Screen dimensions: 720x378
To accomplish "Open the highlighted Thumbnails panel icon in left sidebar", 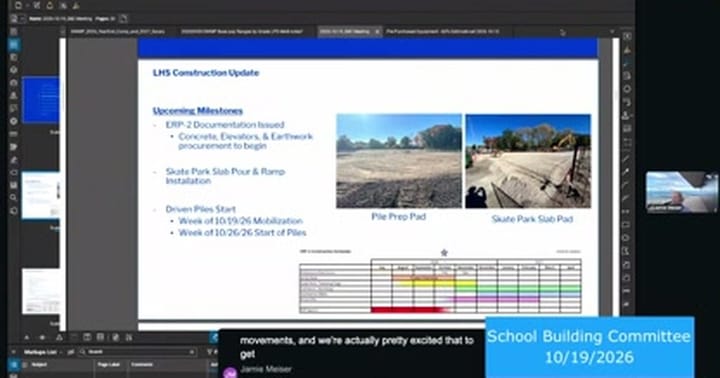I will tap(13, 45).
